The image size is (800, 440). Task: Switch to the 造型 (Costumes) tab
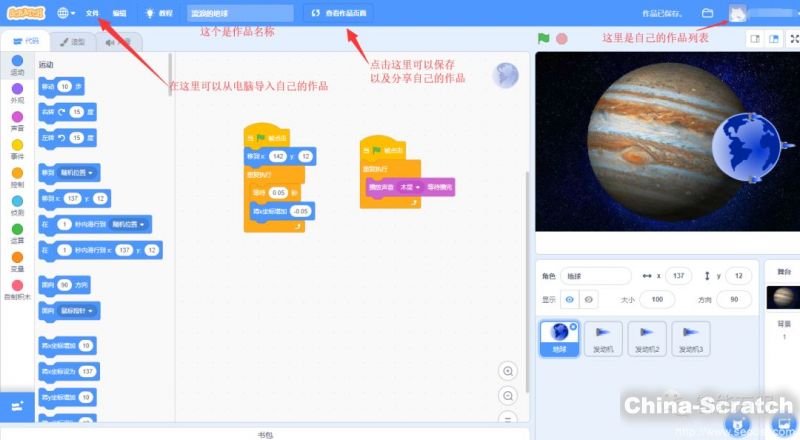71,42
